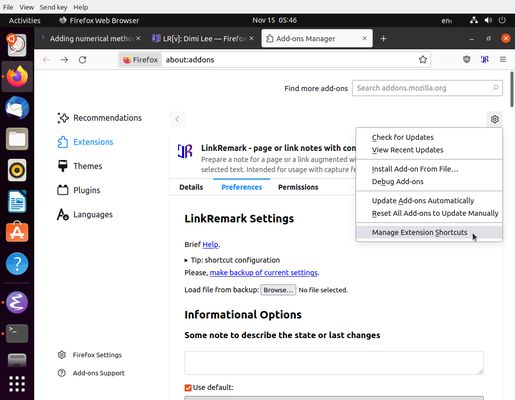The image size is (515, 400).
Task: Open Ubuntu Software from the dock
Action: pyautogui.click(x=17, y=232)
